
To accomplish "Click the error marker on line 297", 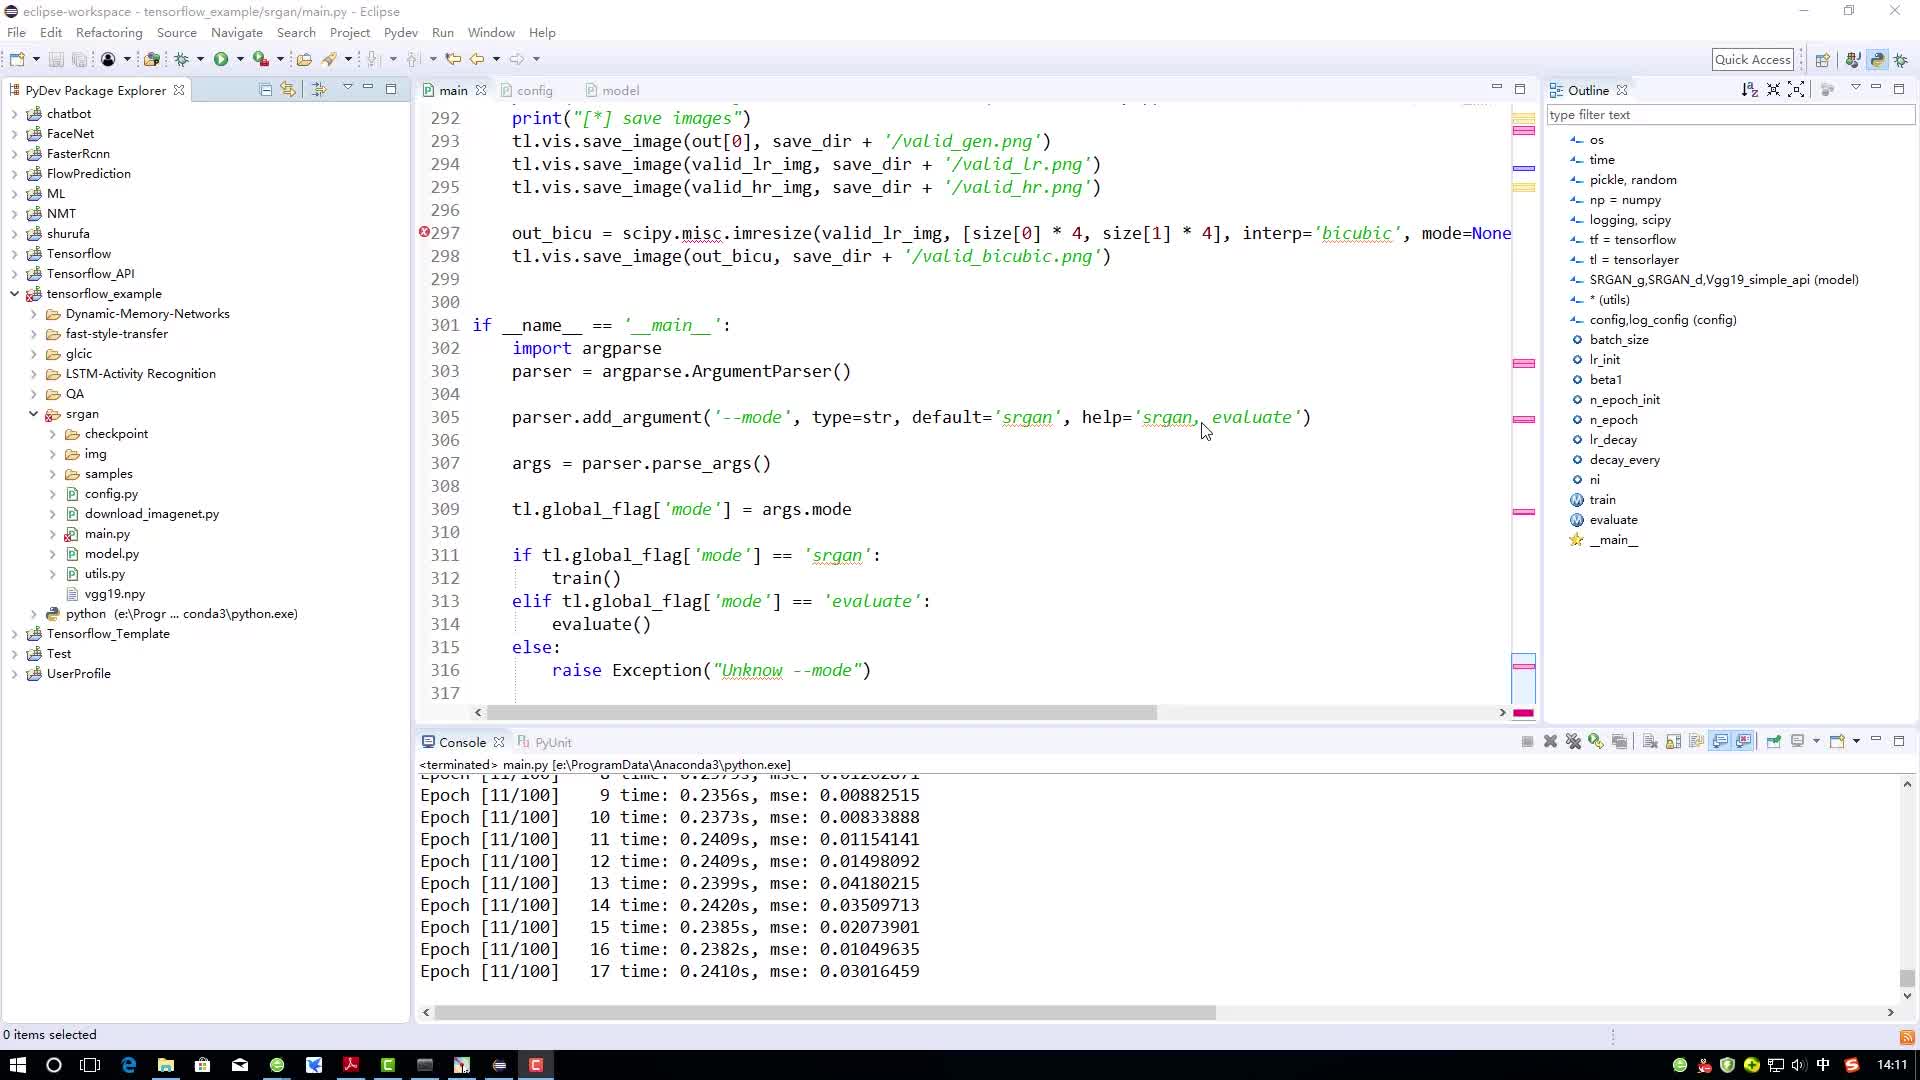I will (x=425, y=232).
